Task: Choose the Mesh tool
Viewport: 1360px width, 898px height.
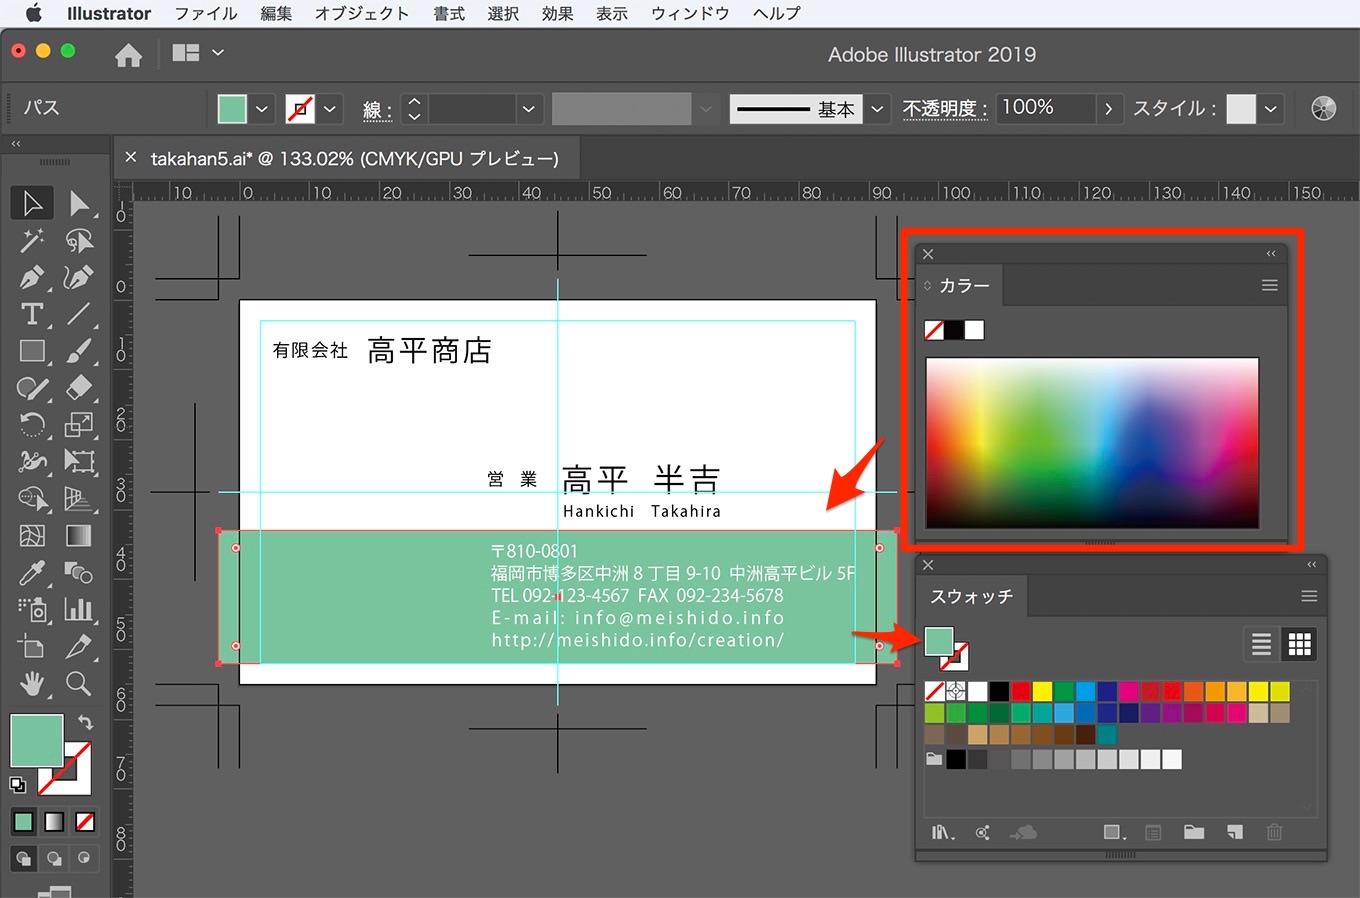Action: [x=32, y=536]
